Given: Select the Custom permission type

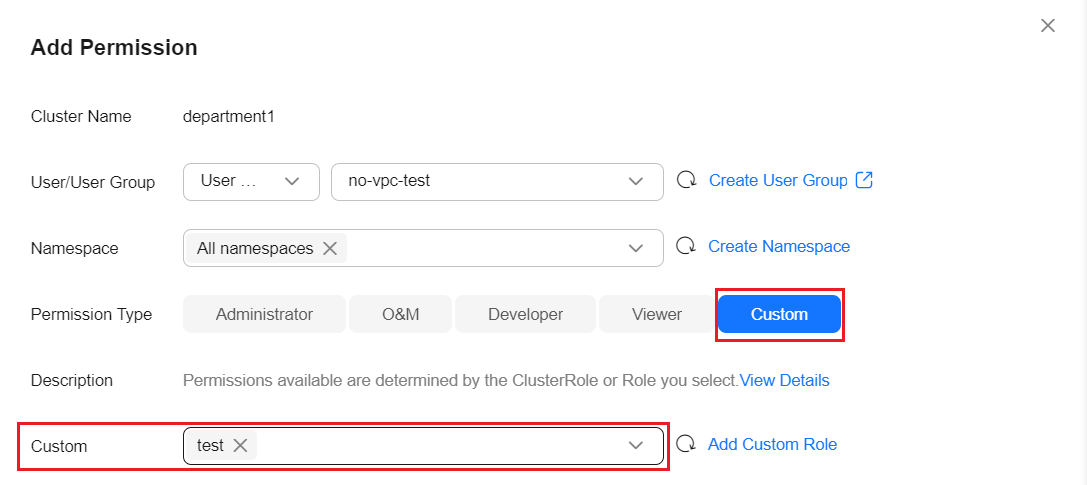Looking at the screenshot, I should pos(779,314).
